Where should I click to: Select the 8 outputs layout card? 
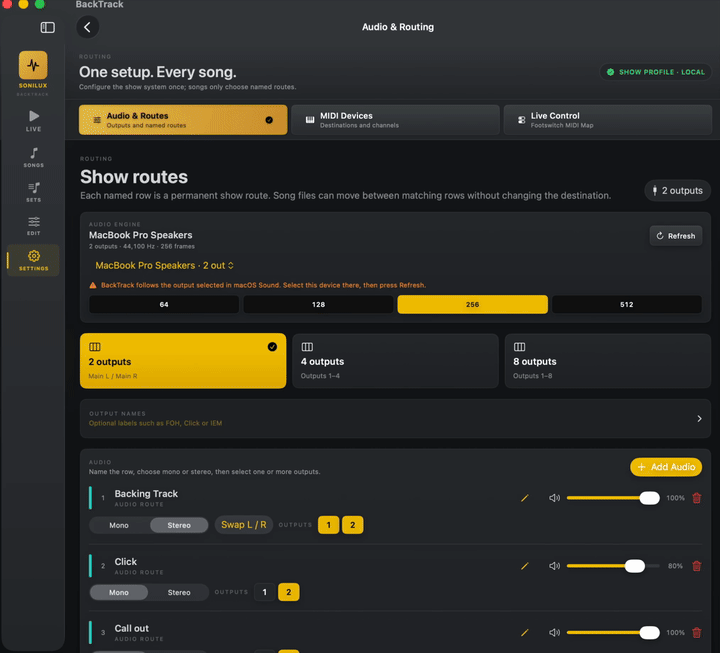pos(608,361)
